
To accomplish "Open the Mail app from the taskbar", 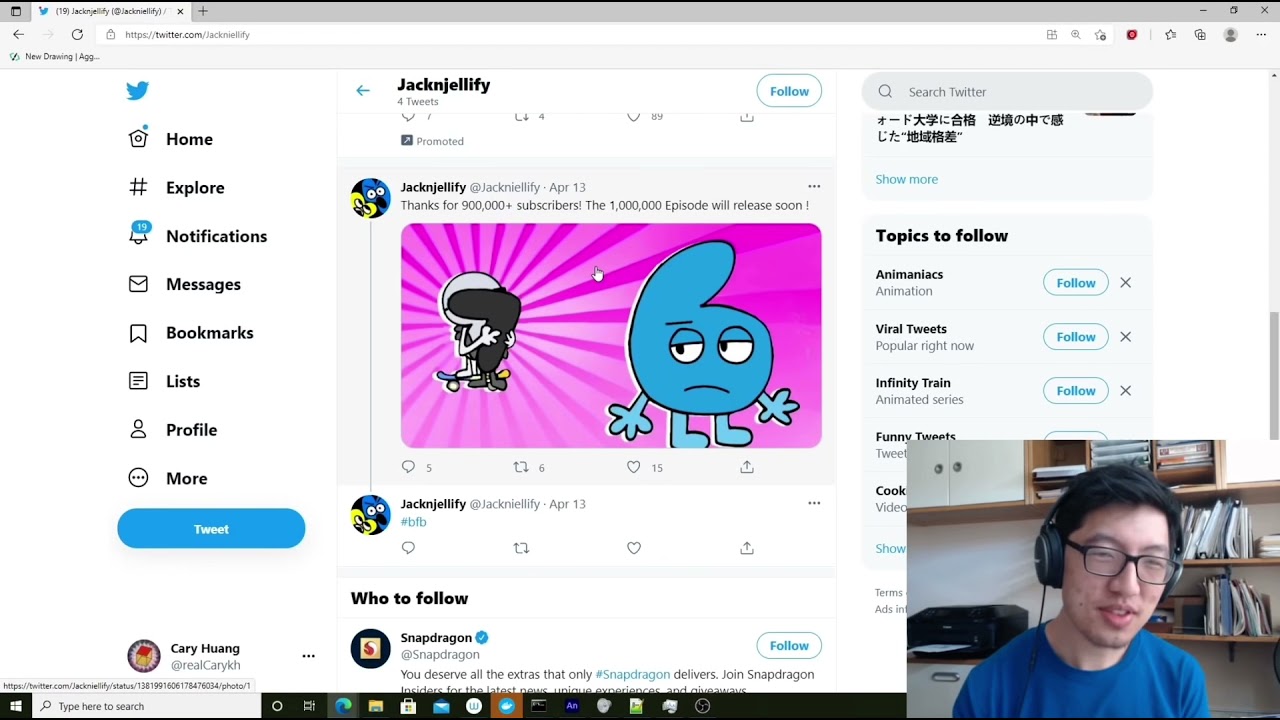I will [441, 706].
